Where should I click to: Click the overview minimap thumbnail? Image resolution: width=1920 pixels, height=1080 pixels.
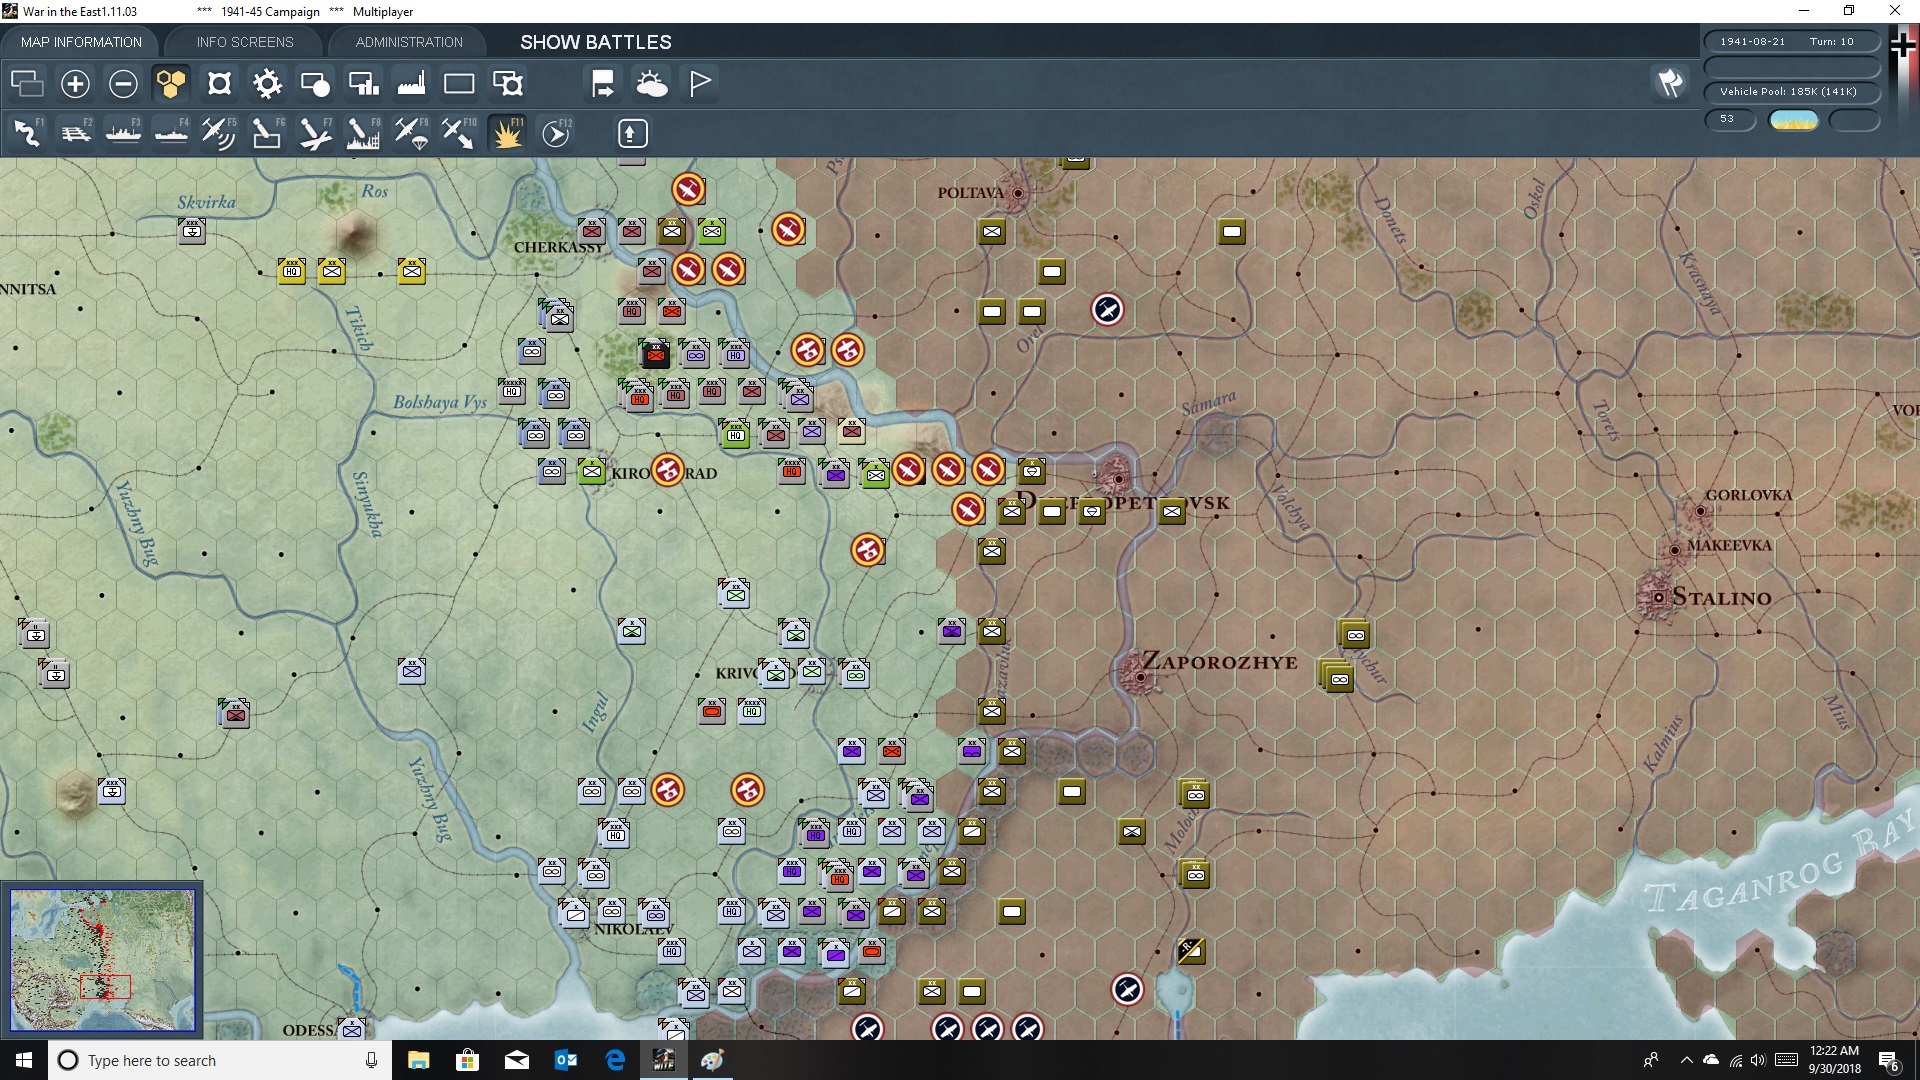point(102,959)
